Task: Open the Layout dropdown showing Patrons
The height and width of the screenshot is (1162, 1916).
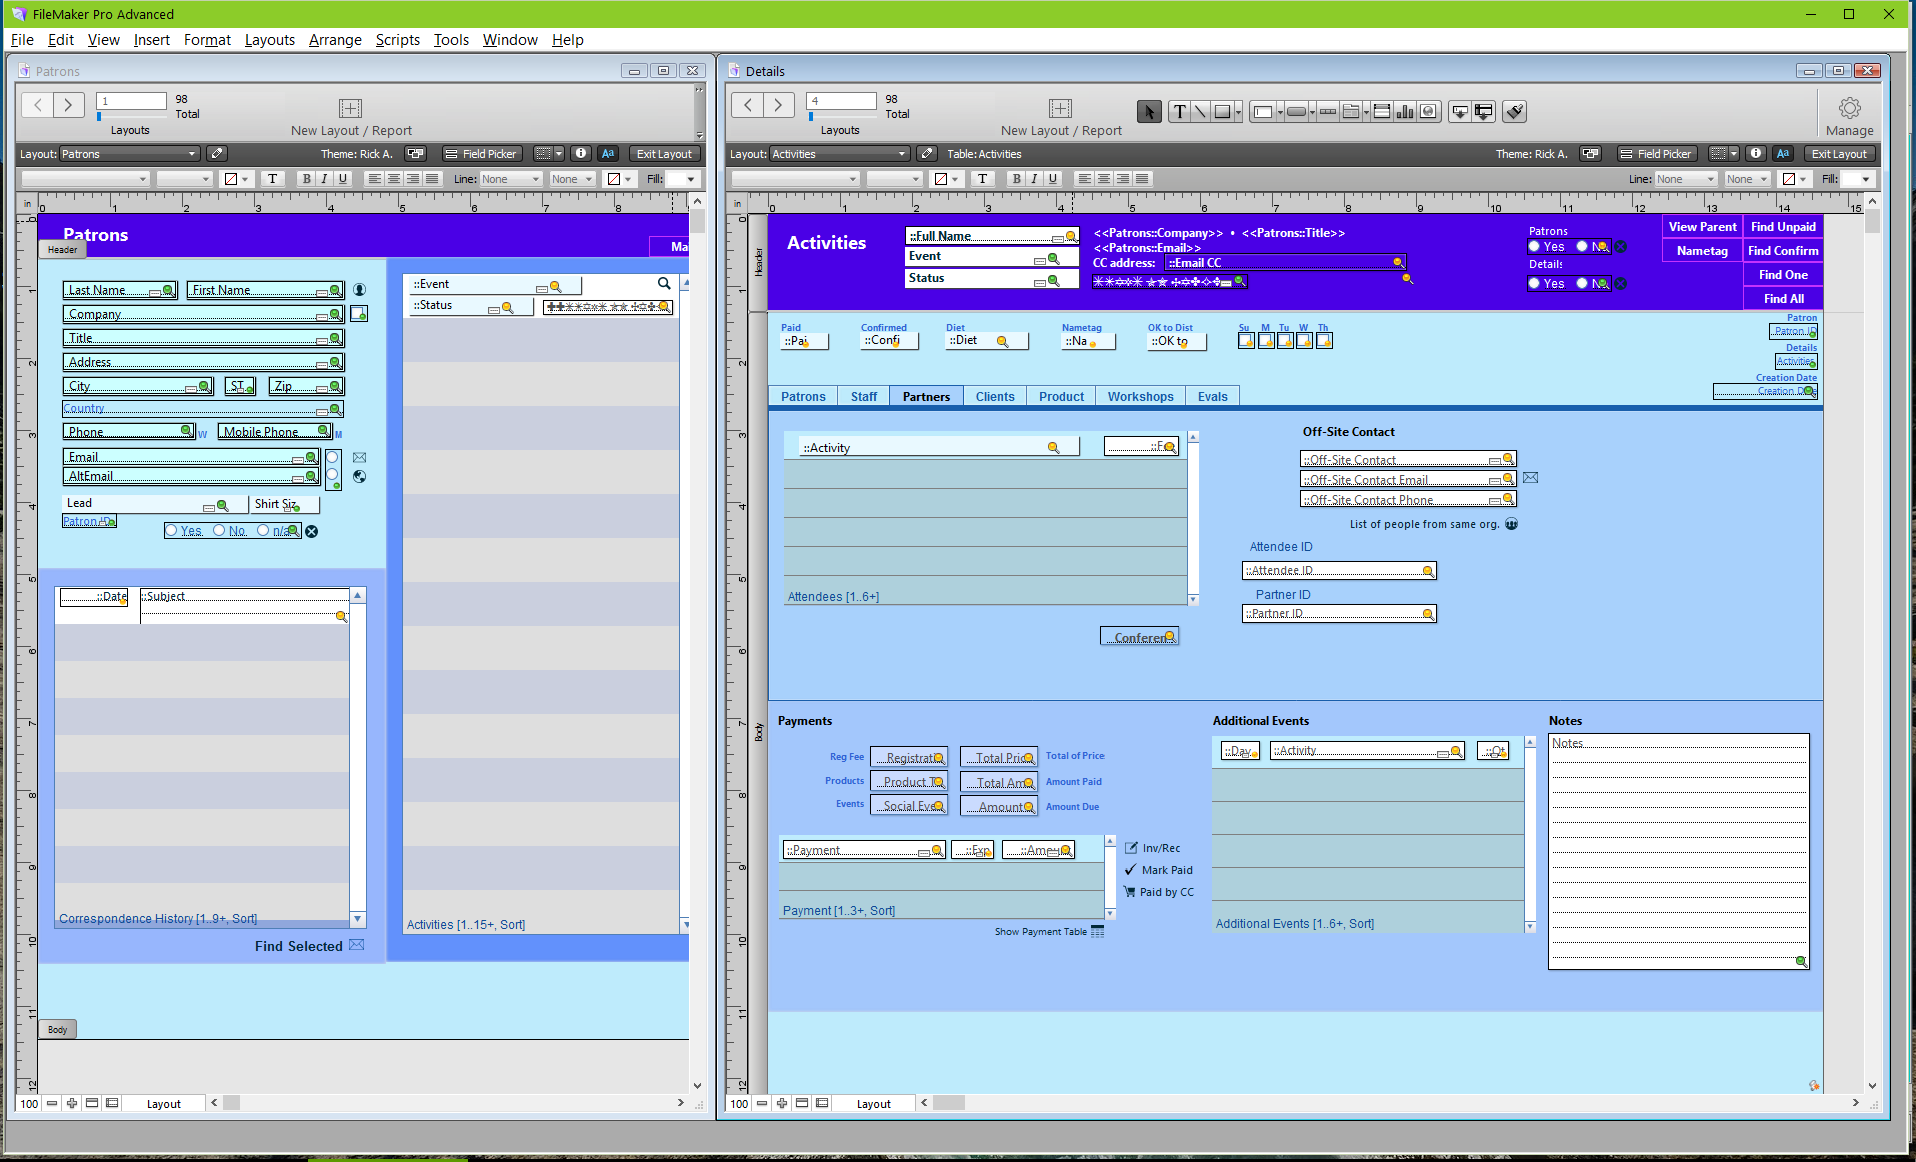Action: (129, 154)
